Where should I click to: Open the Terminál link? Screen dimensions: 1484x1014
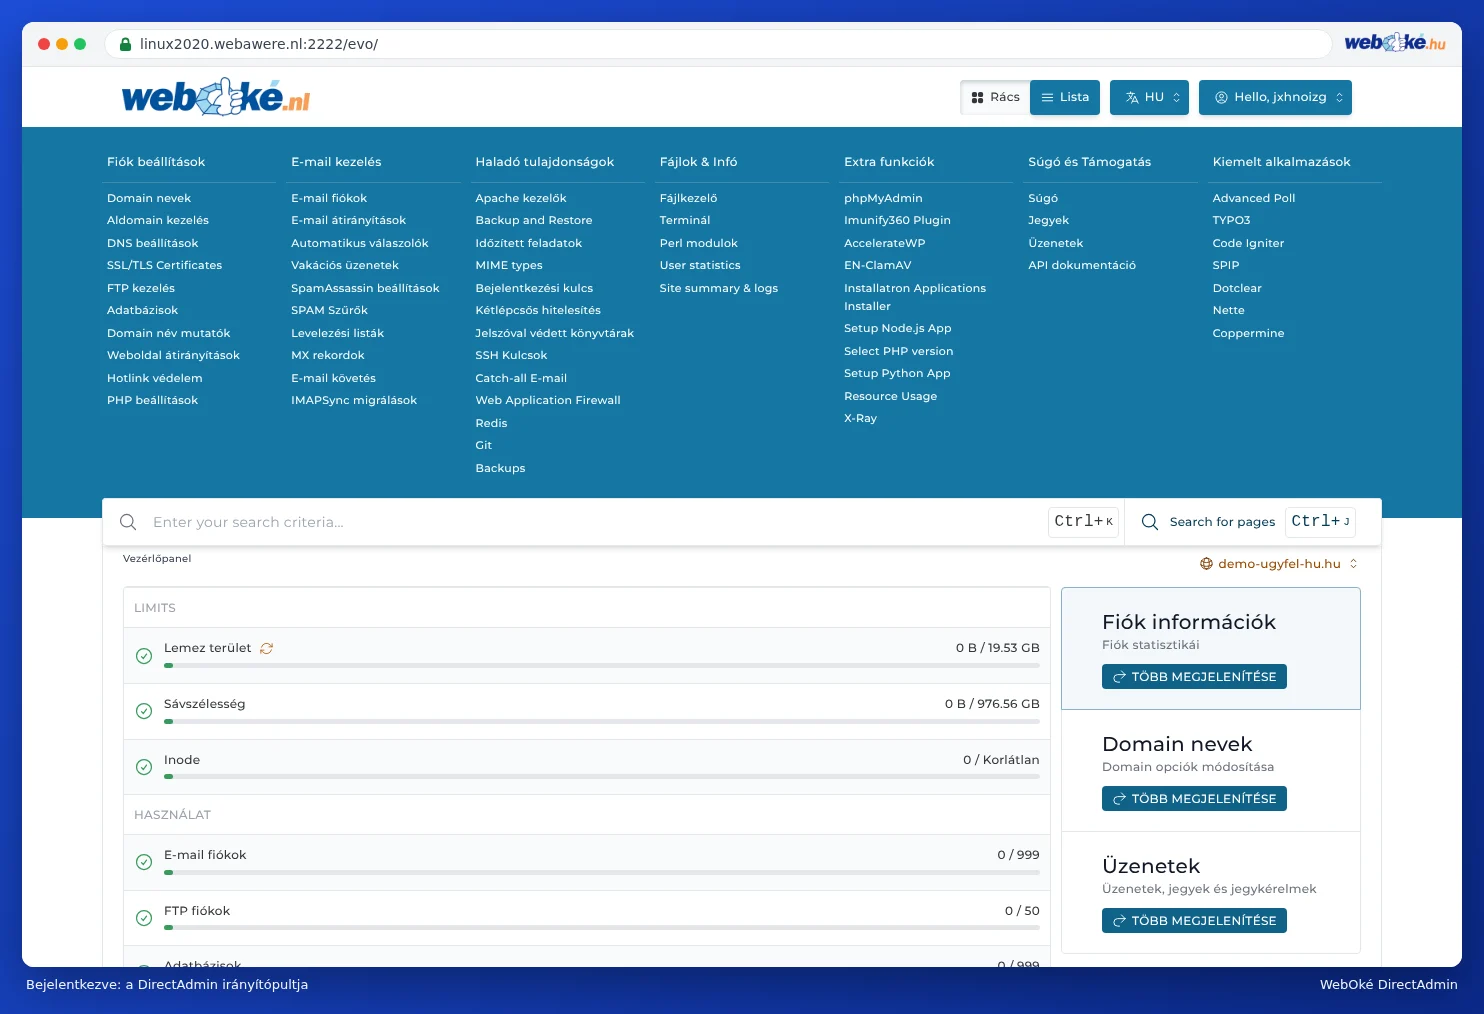[x=685, y=220]
